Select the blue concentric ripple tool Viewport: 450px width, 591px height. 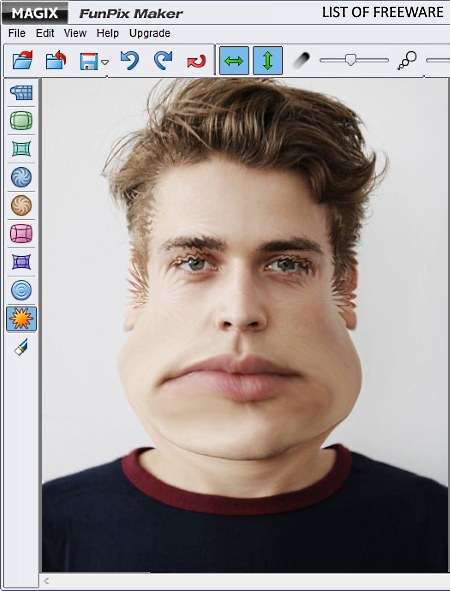click(21, 290)
